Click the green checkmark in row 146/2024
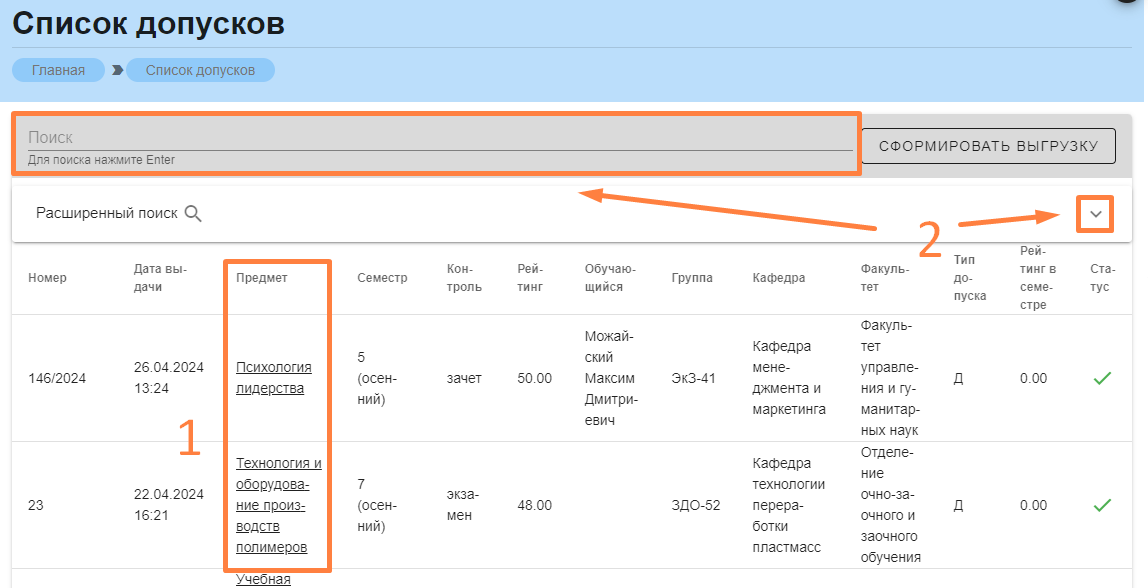1148x588 pixels. click(x=1102, y=378)
